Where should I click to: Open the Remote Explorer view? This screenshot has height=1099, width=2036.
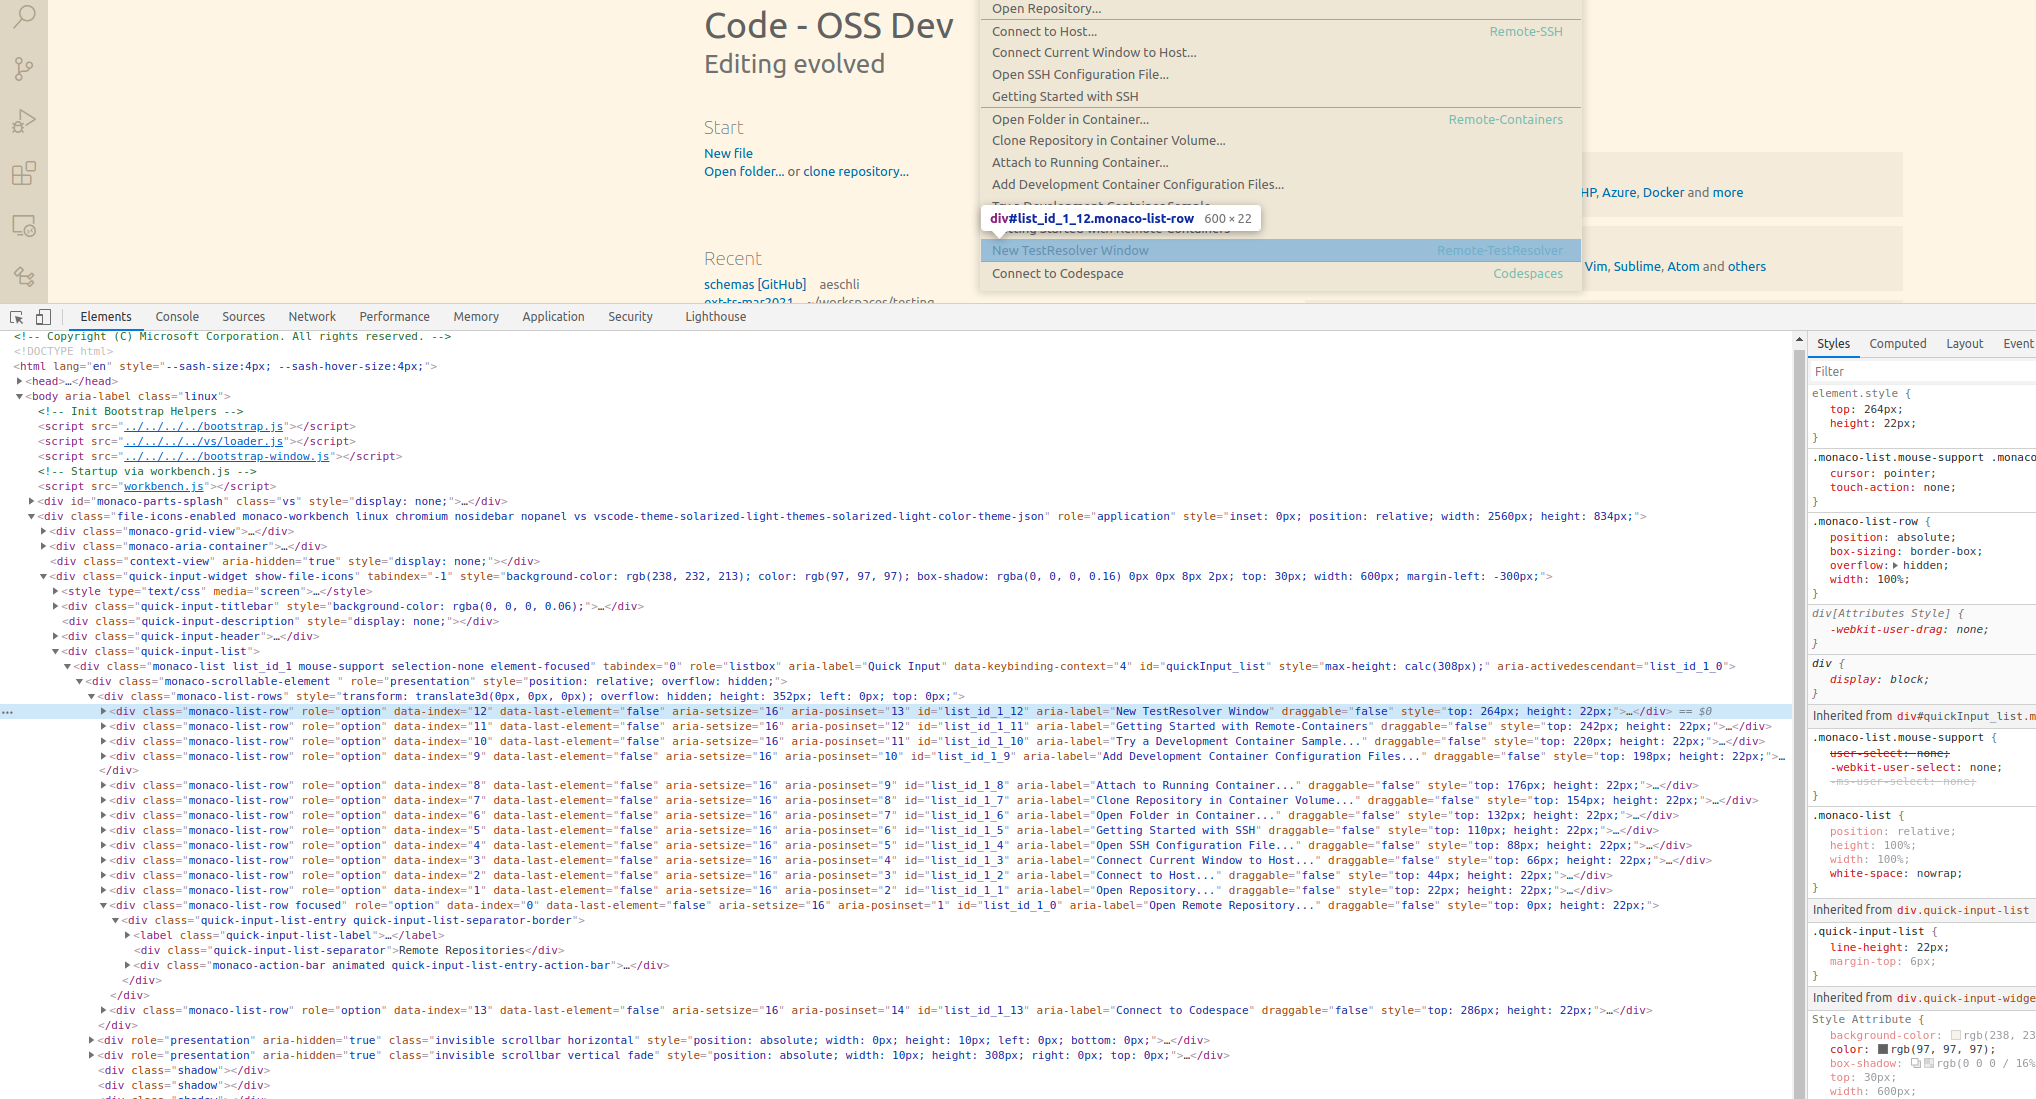(24, 226)
